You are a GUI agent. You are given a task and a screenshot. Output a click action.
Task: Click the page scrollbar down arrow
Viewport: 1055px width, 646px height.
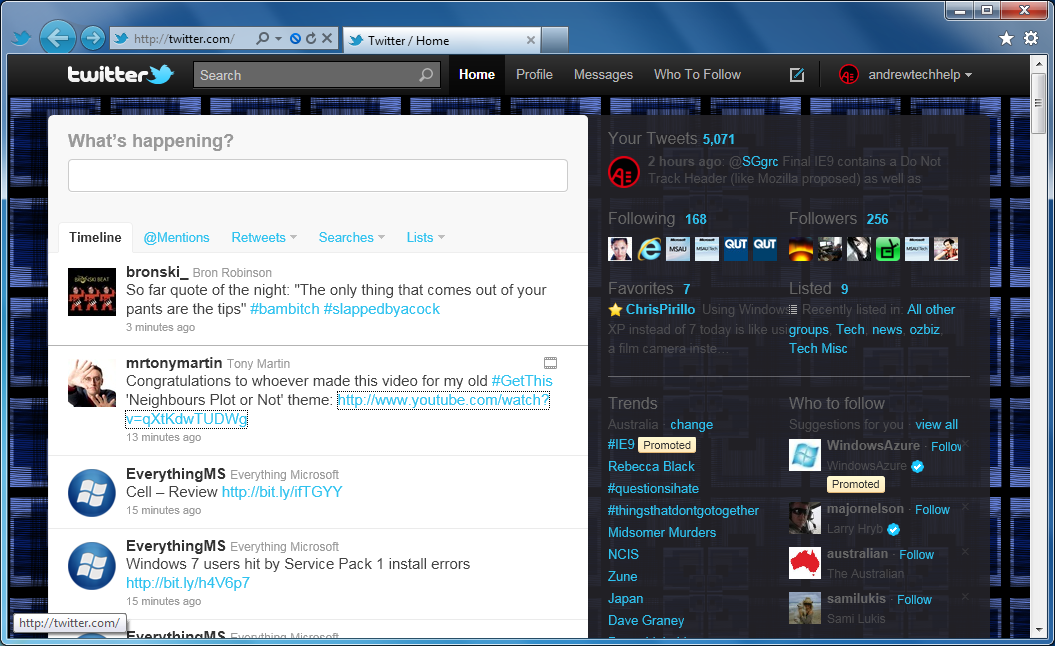click(1038, 630)
